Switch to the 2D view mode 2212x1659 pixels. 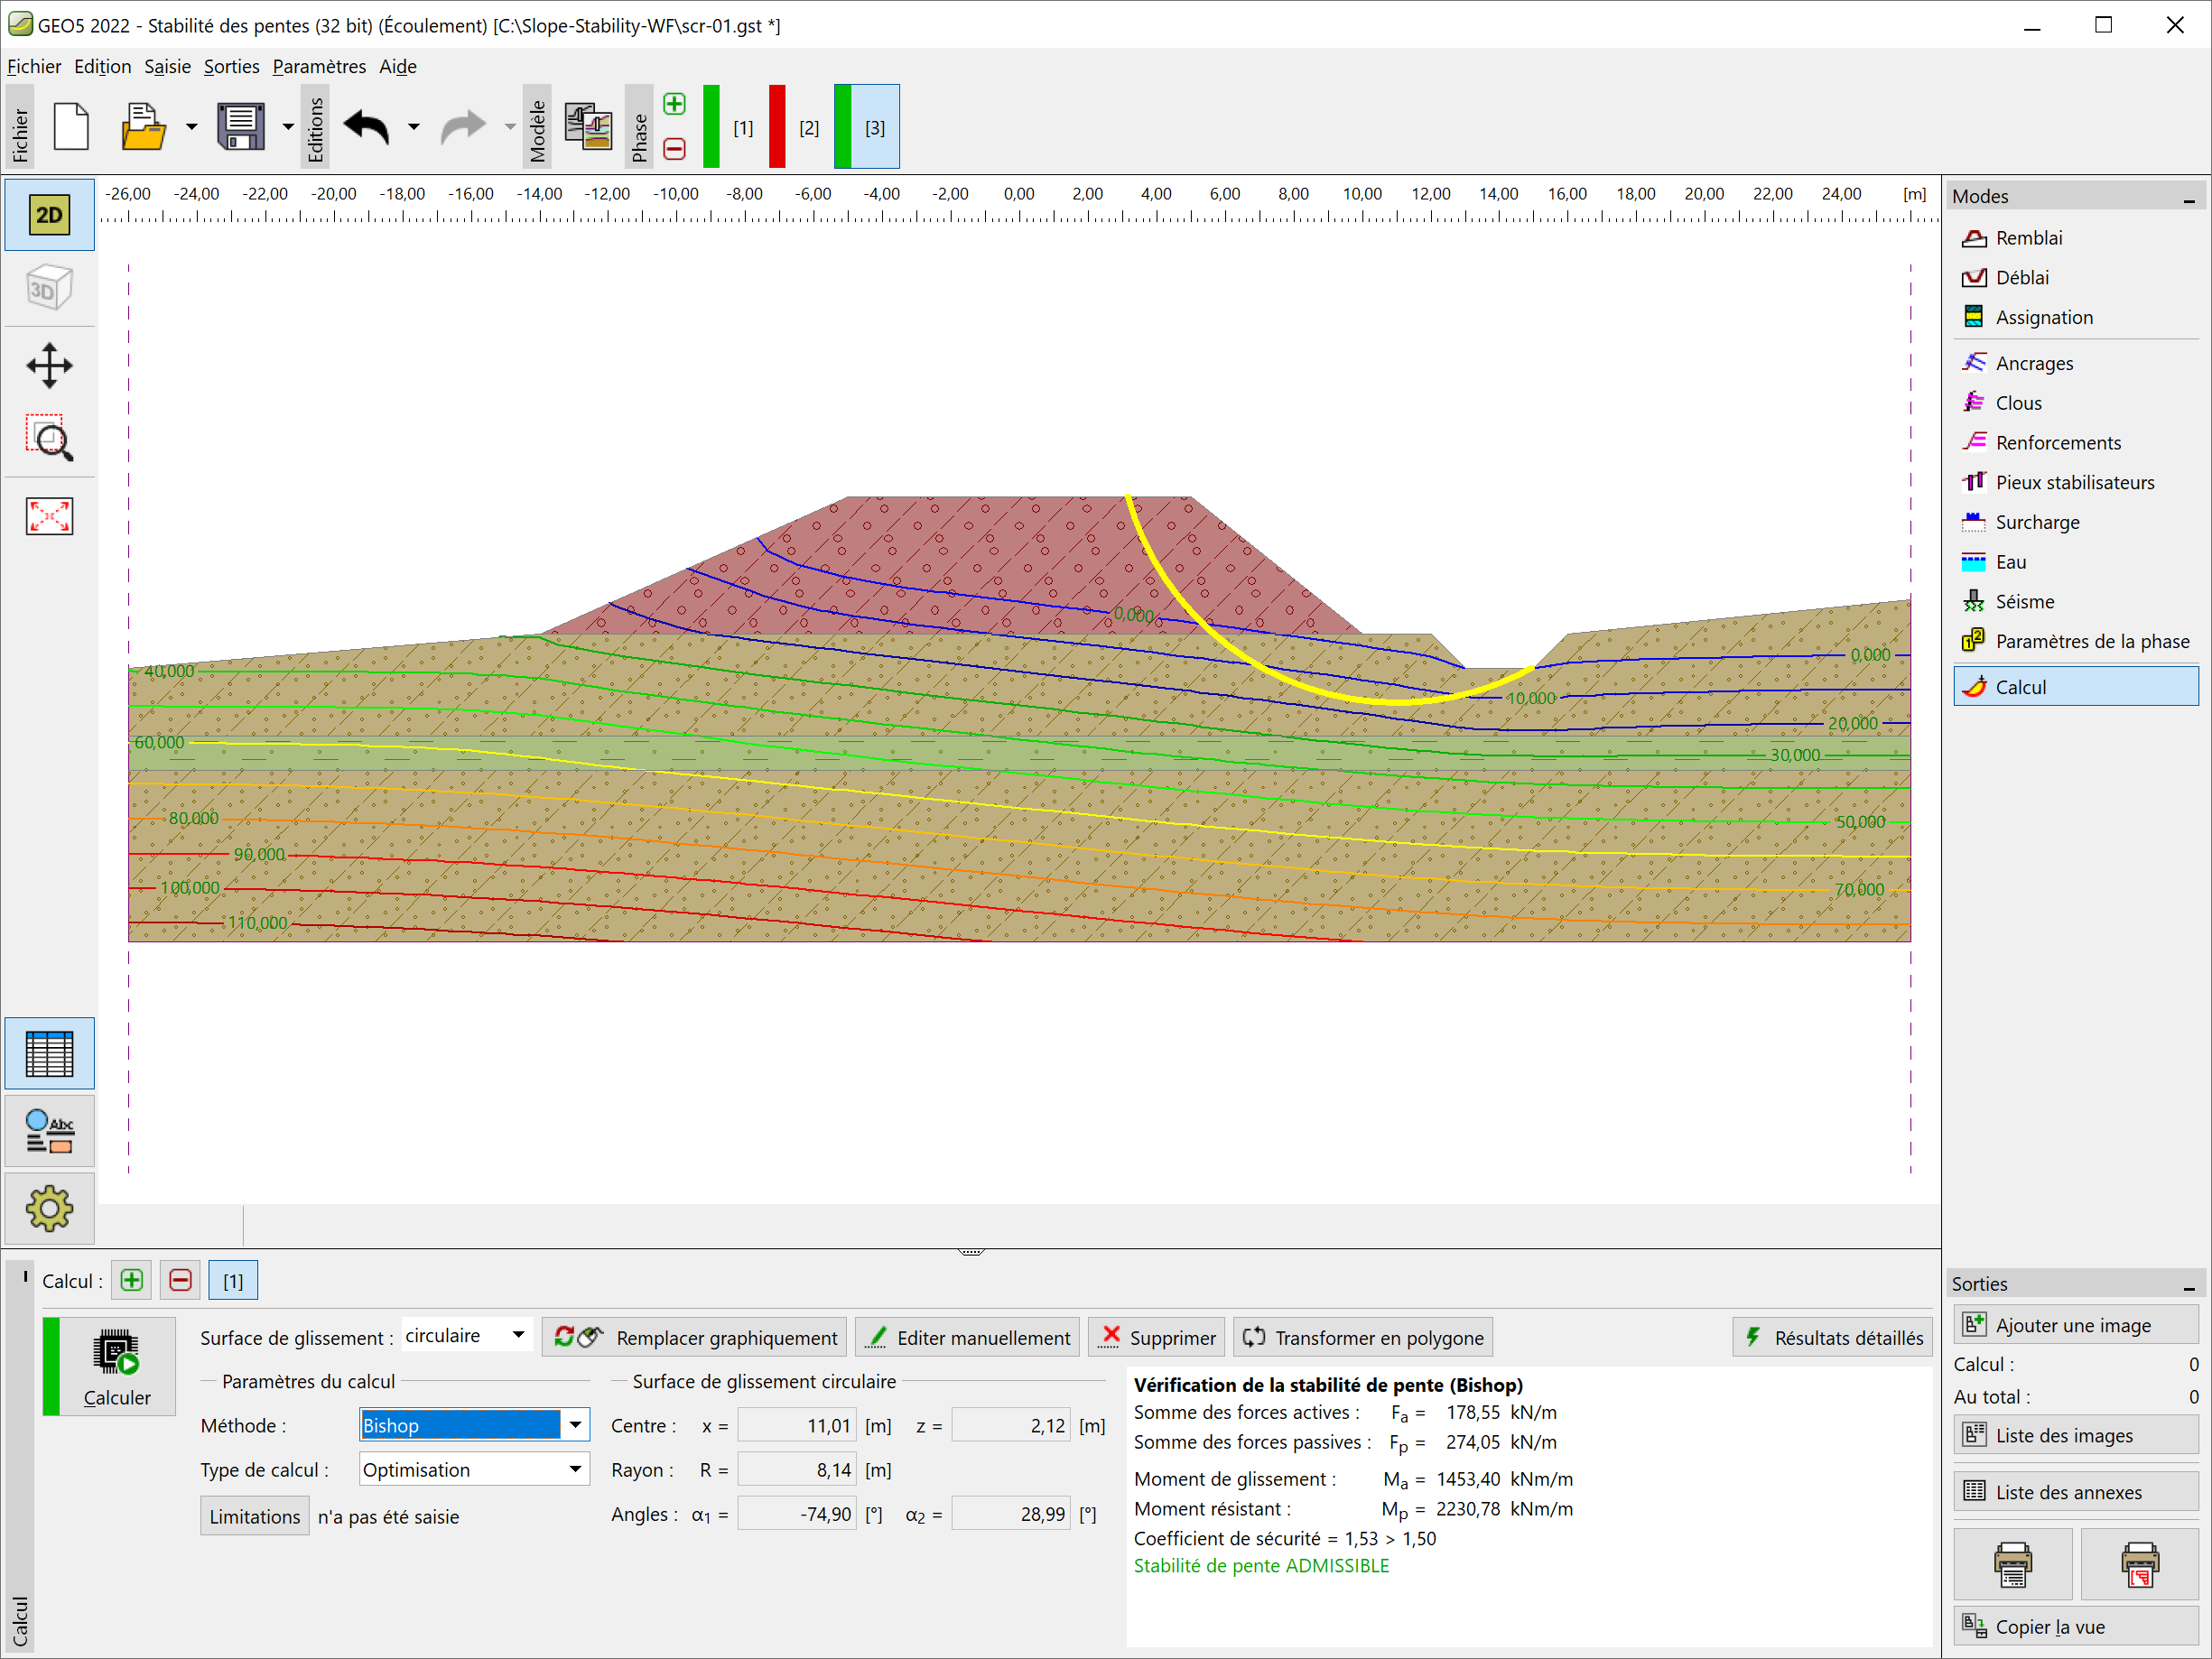49,215
